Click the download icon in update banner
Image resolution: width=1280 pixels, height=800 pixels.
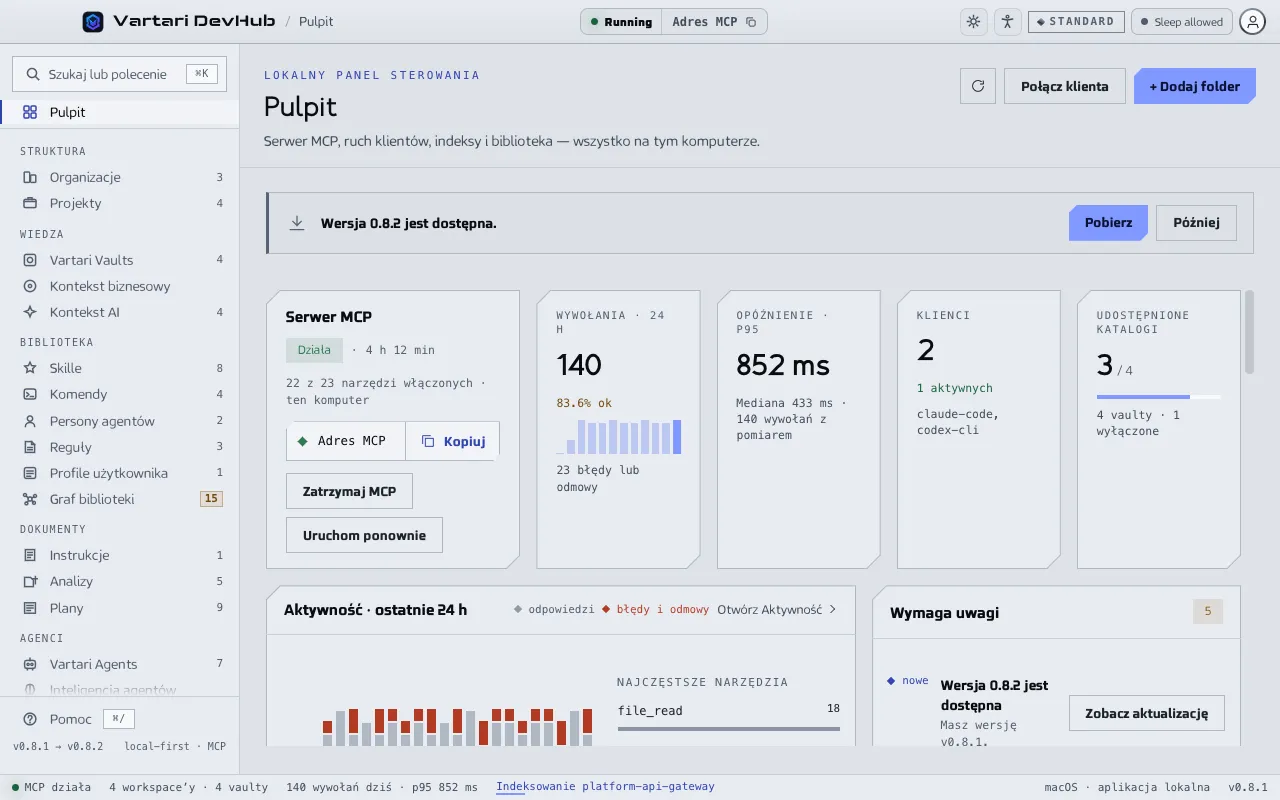click(297, 223)
